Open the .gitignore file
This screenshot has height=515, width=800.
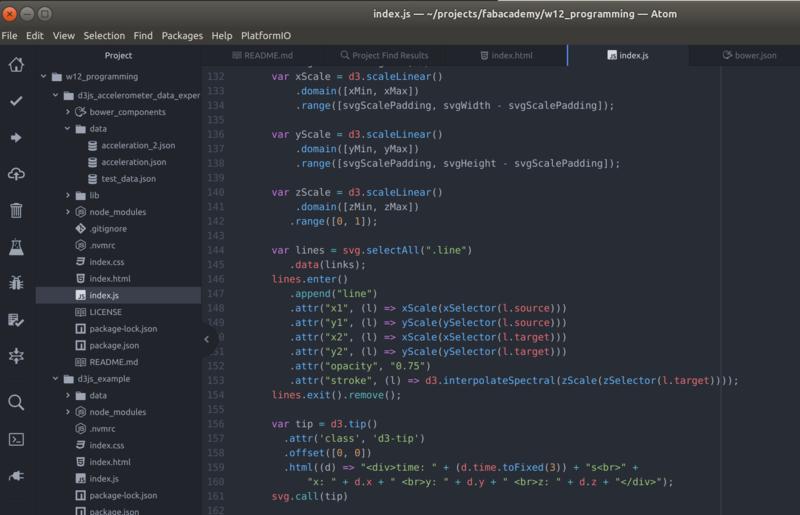tap(108, 229)
